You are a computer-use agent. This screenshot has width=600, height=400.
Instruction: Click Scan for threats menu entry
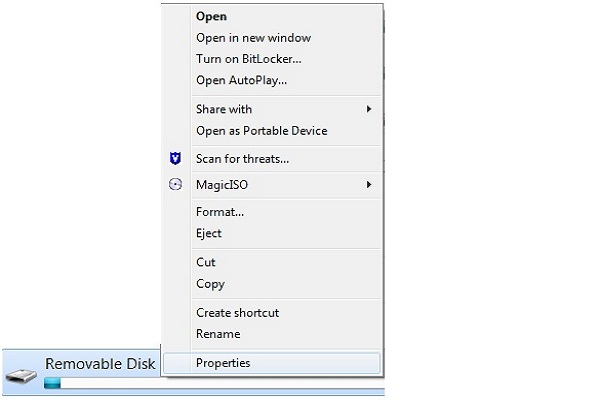click(x=242, y=159)
